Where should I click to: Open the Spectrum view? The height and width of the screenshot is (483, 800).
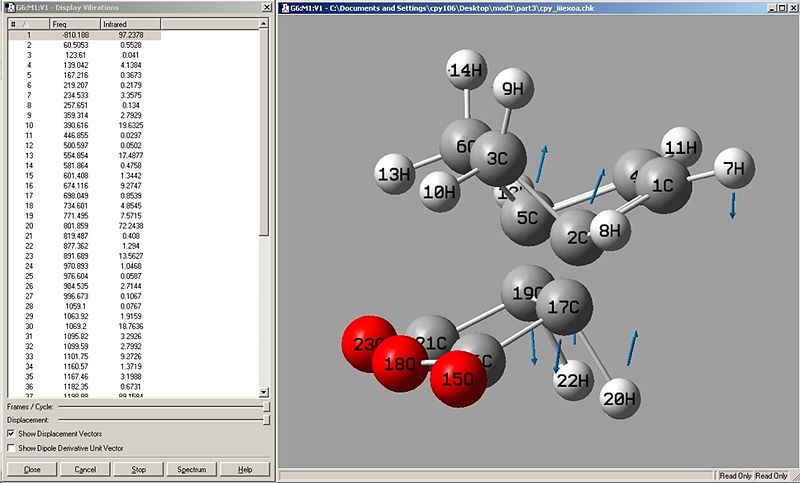pos(191,469)
